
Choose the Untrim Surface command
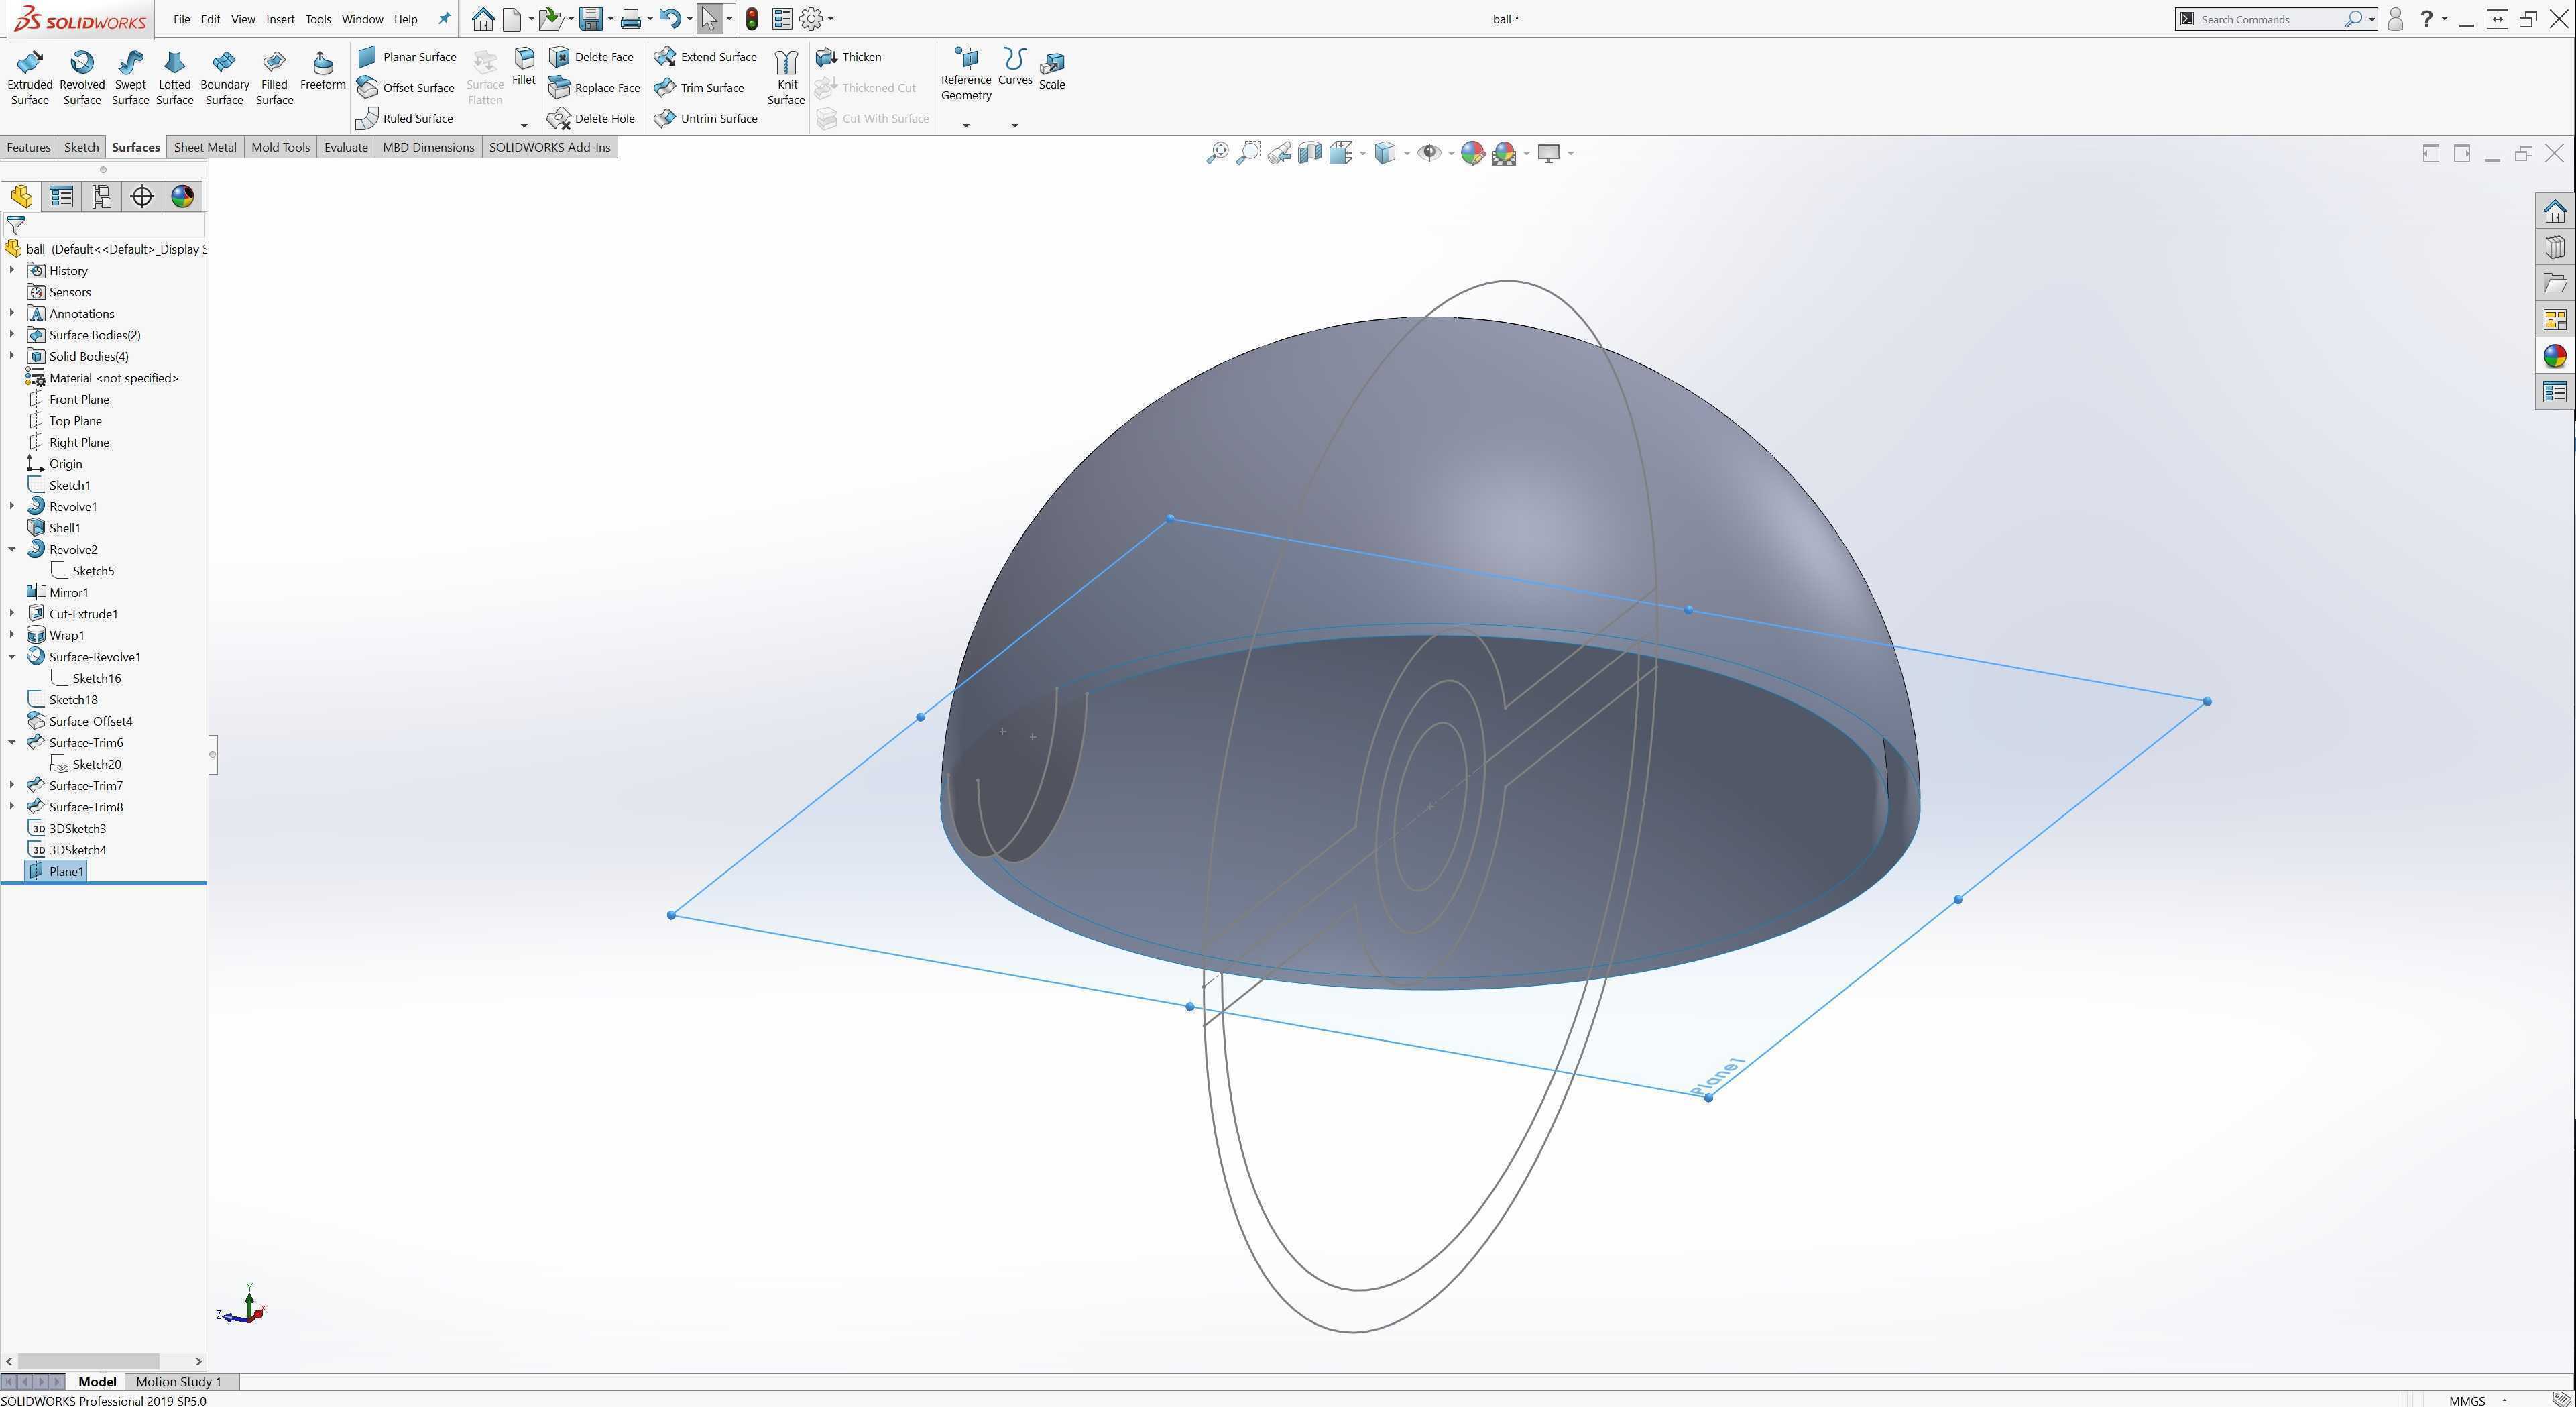705,119
